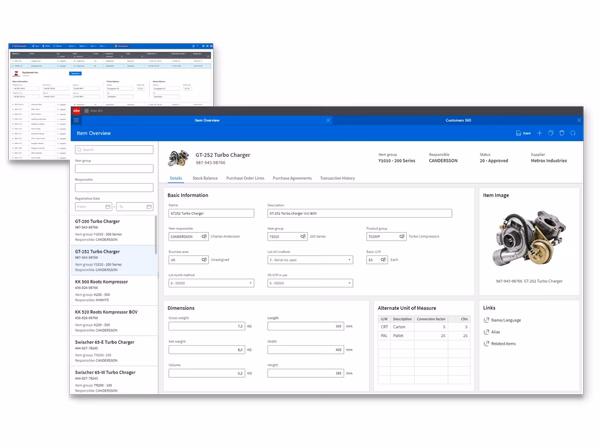600x448 pixels.
Task: Click the Infor logo icon
Action: 76,110
